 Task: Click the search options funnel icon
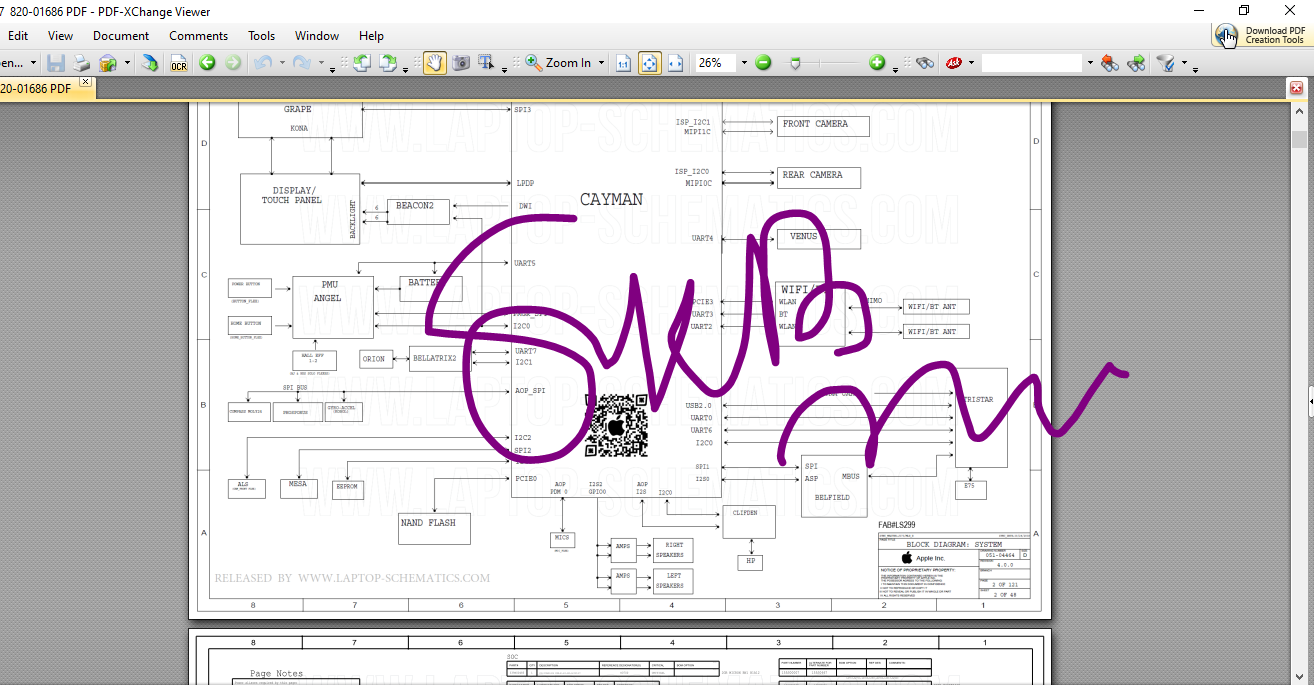pos(1165,63)
